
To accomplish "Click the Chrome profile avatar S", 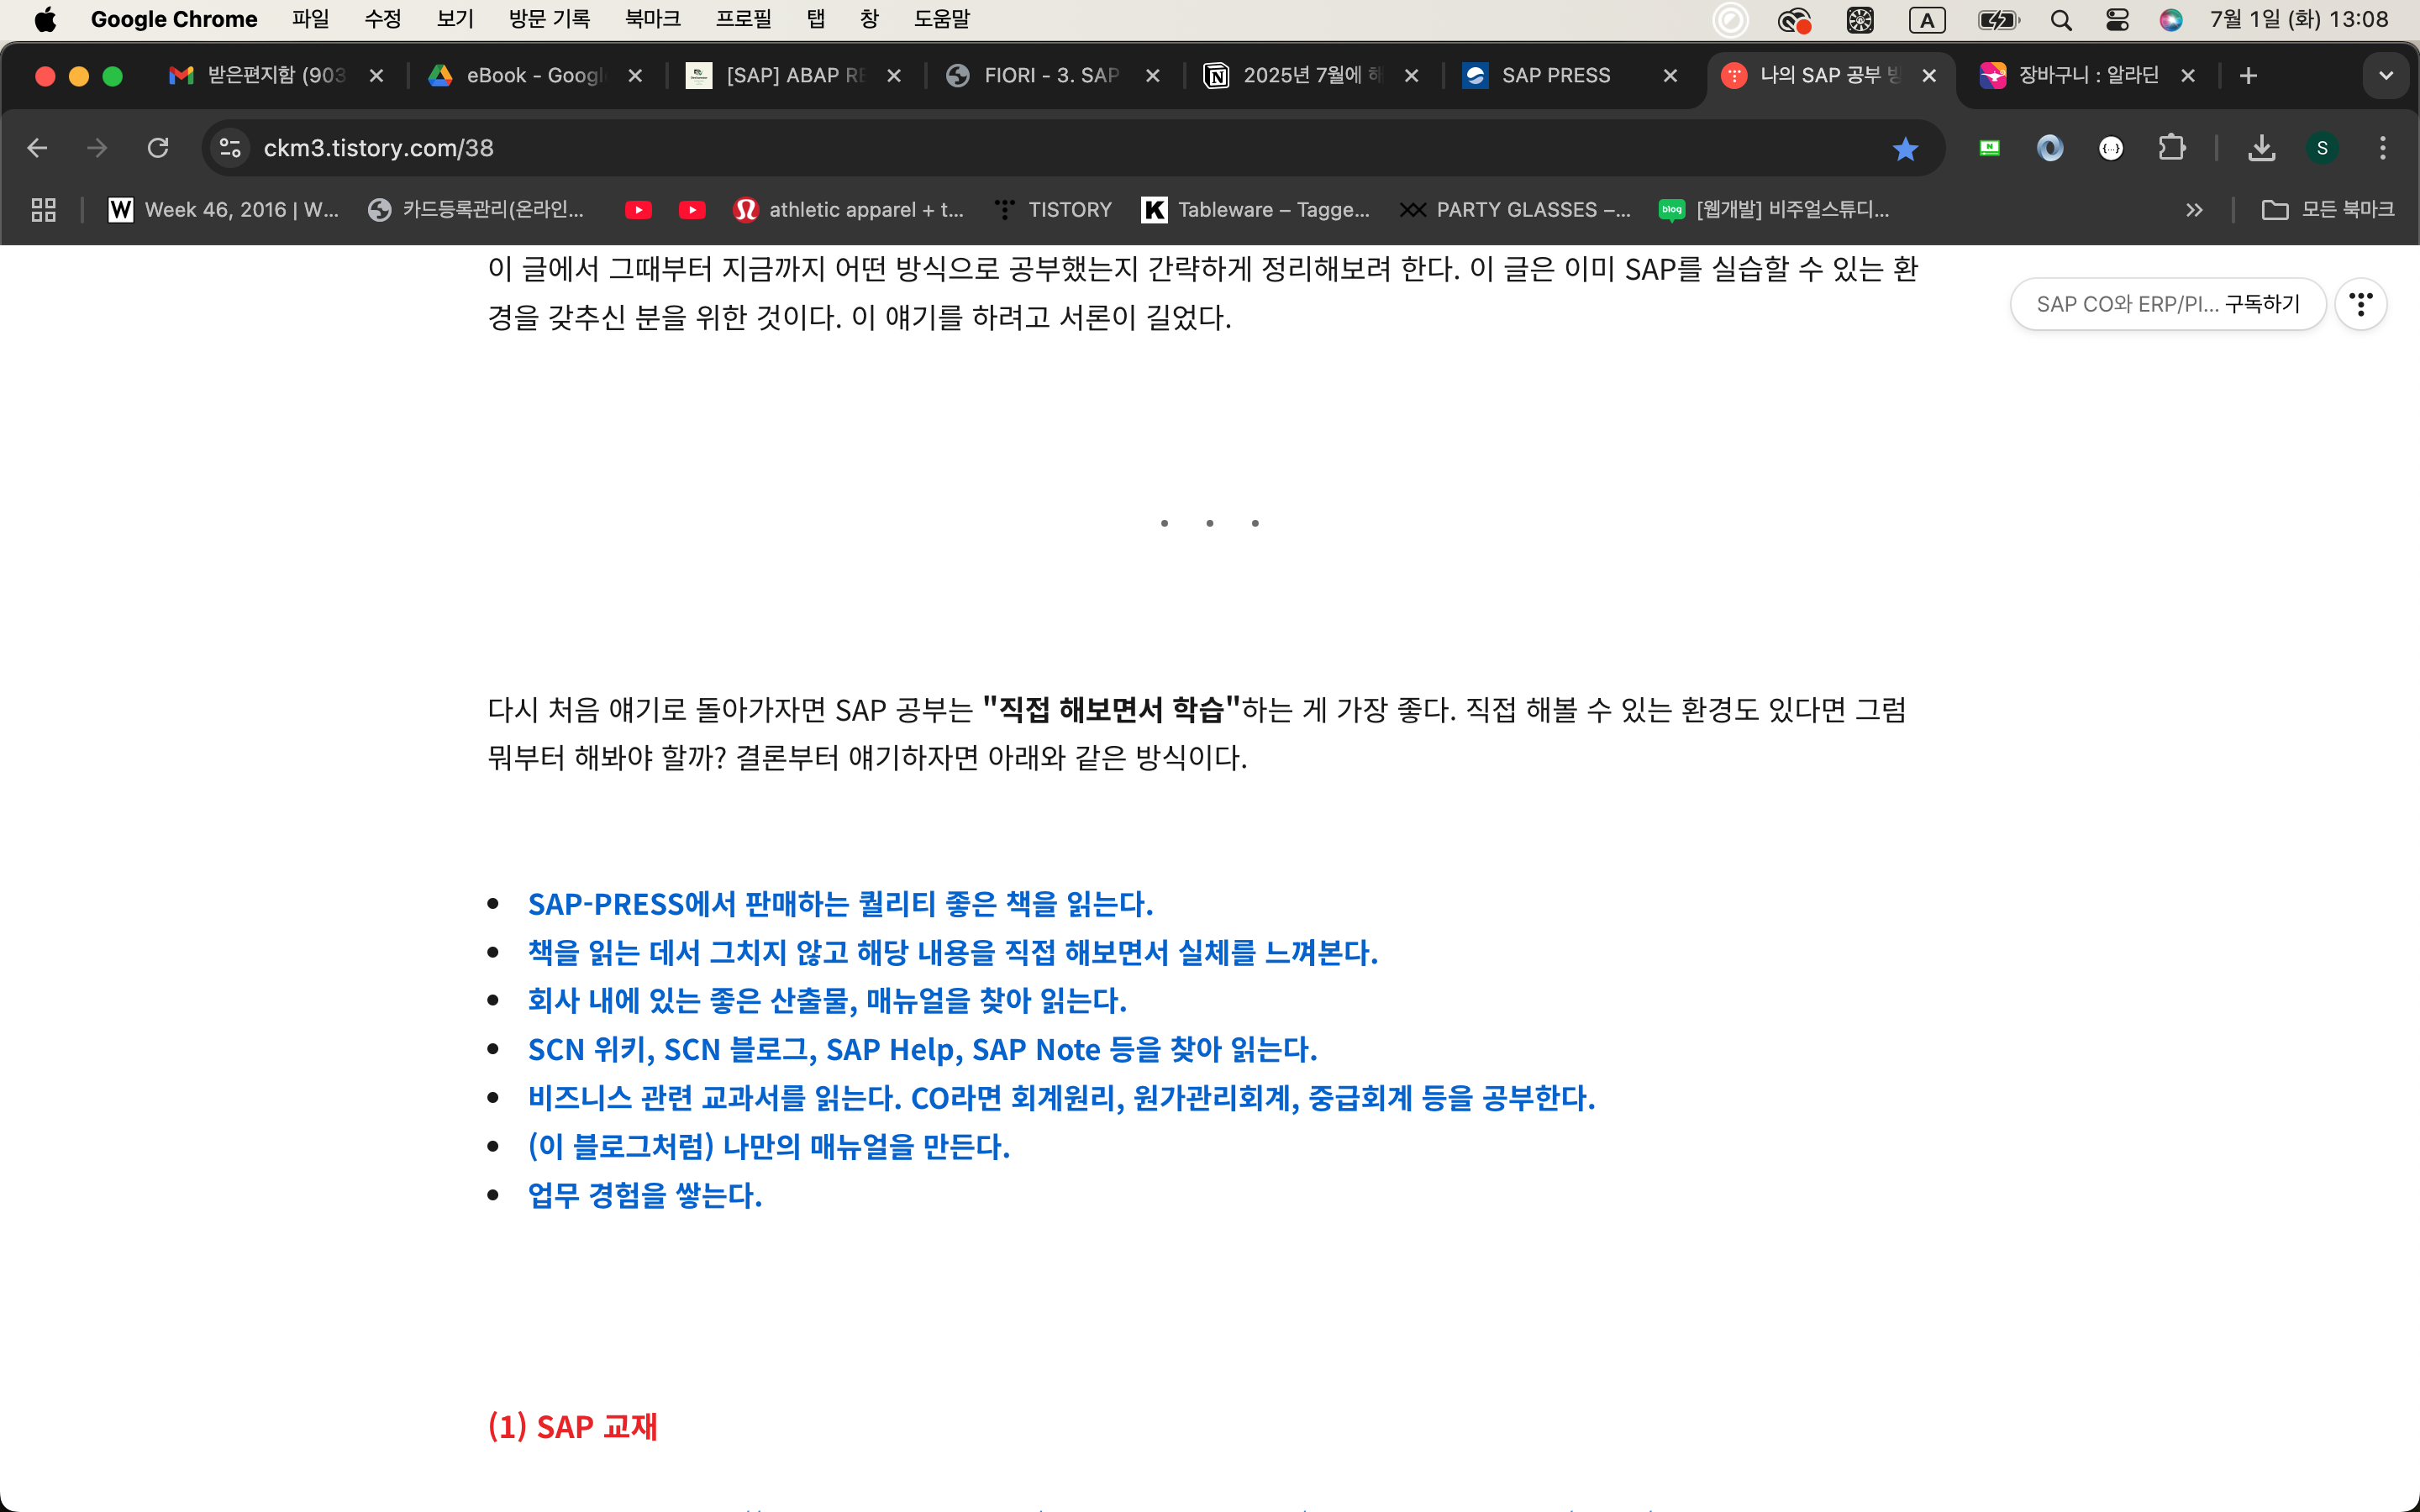I will (x=2322, y=148).
